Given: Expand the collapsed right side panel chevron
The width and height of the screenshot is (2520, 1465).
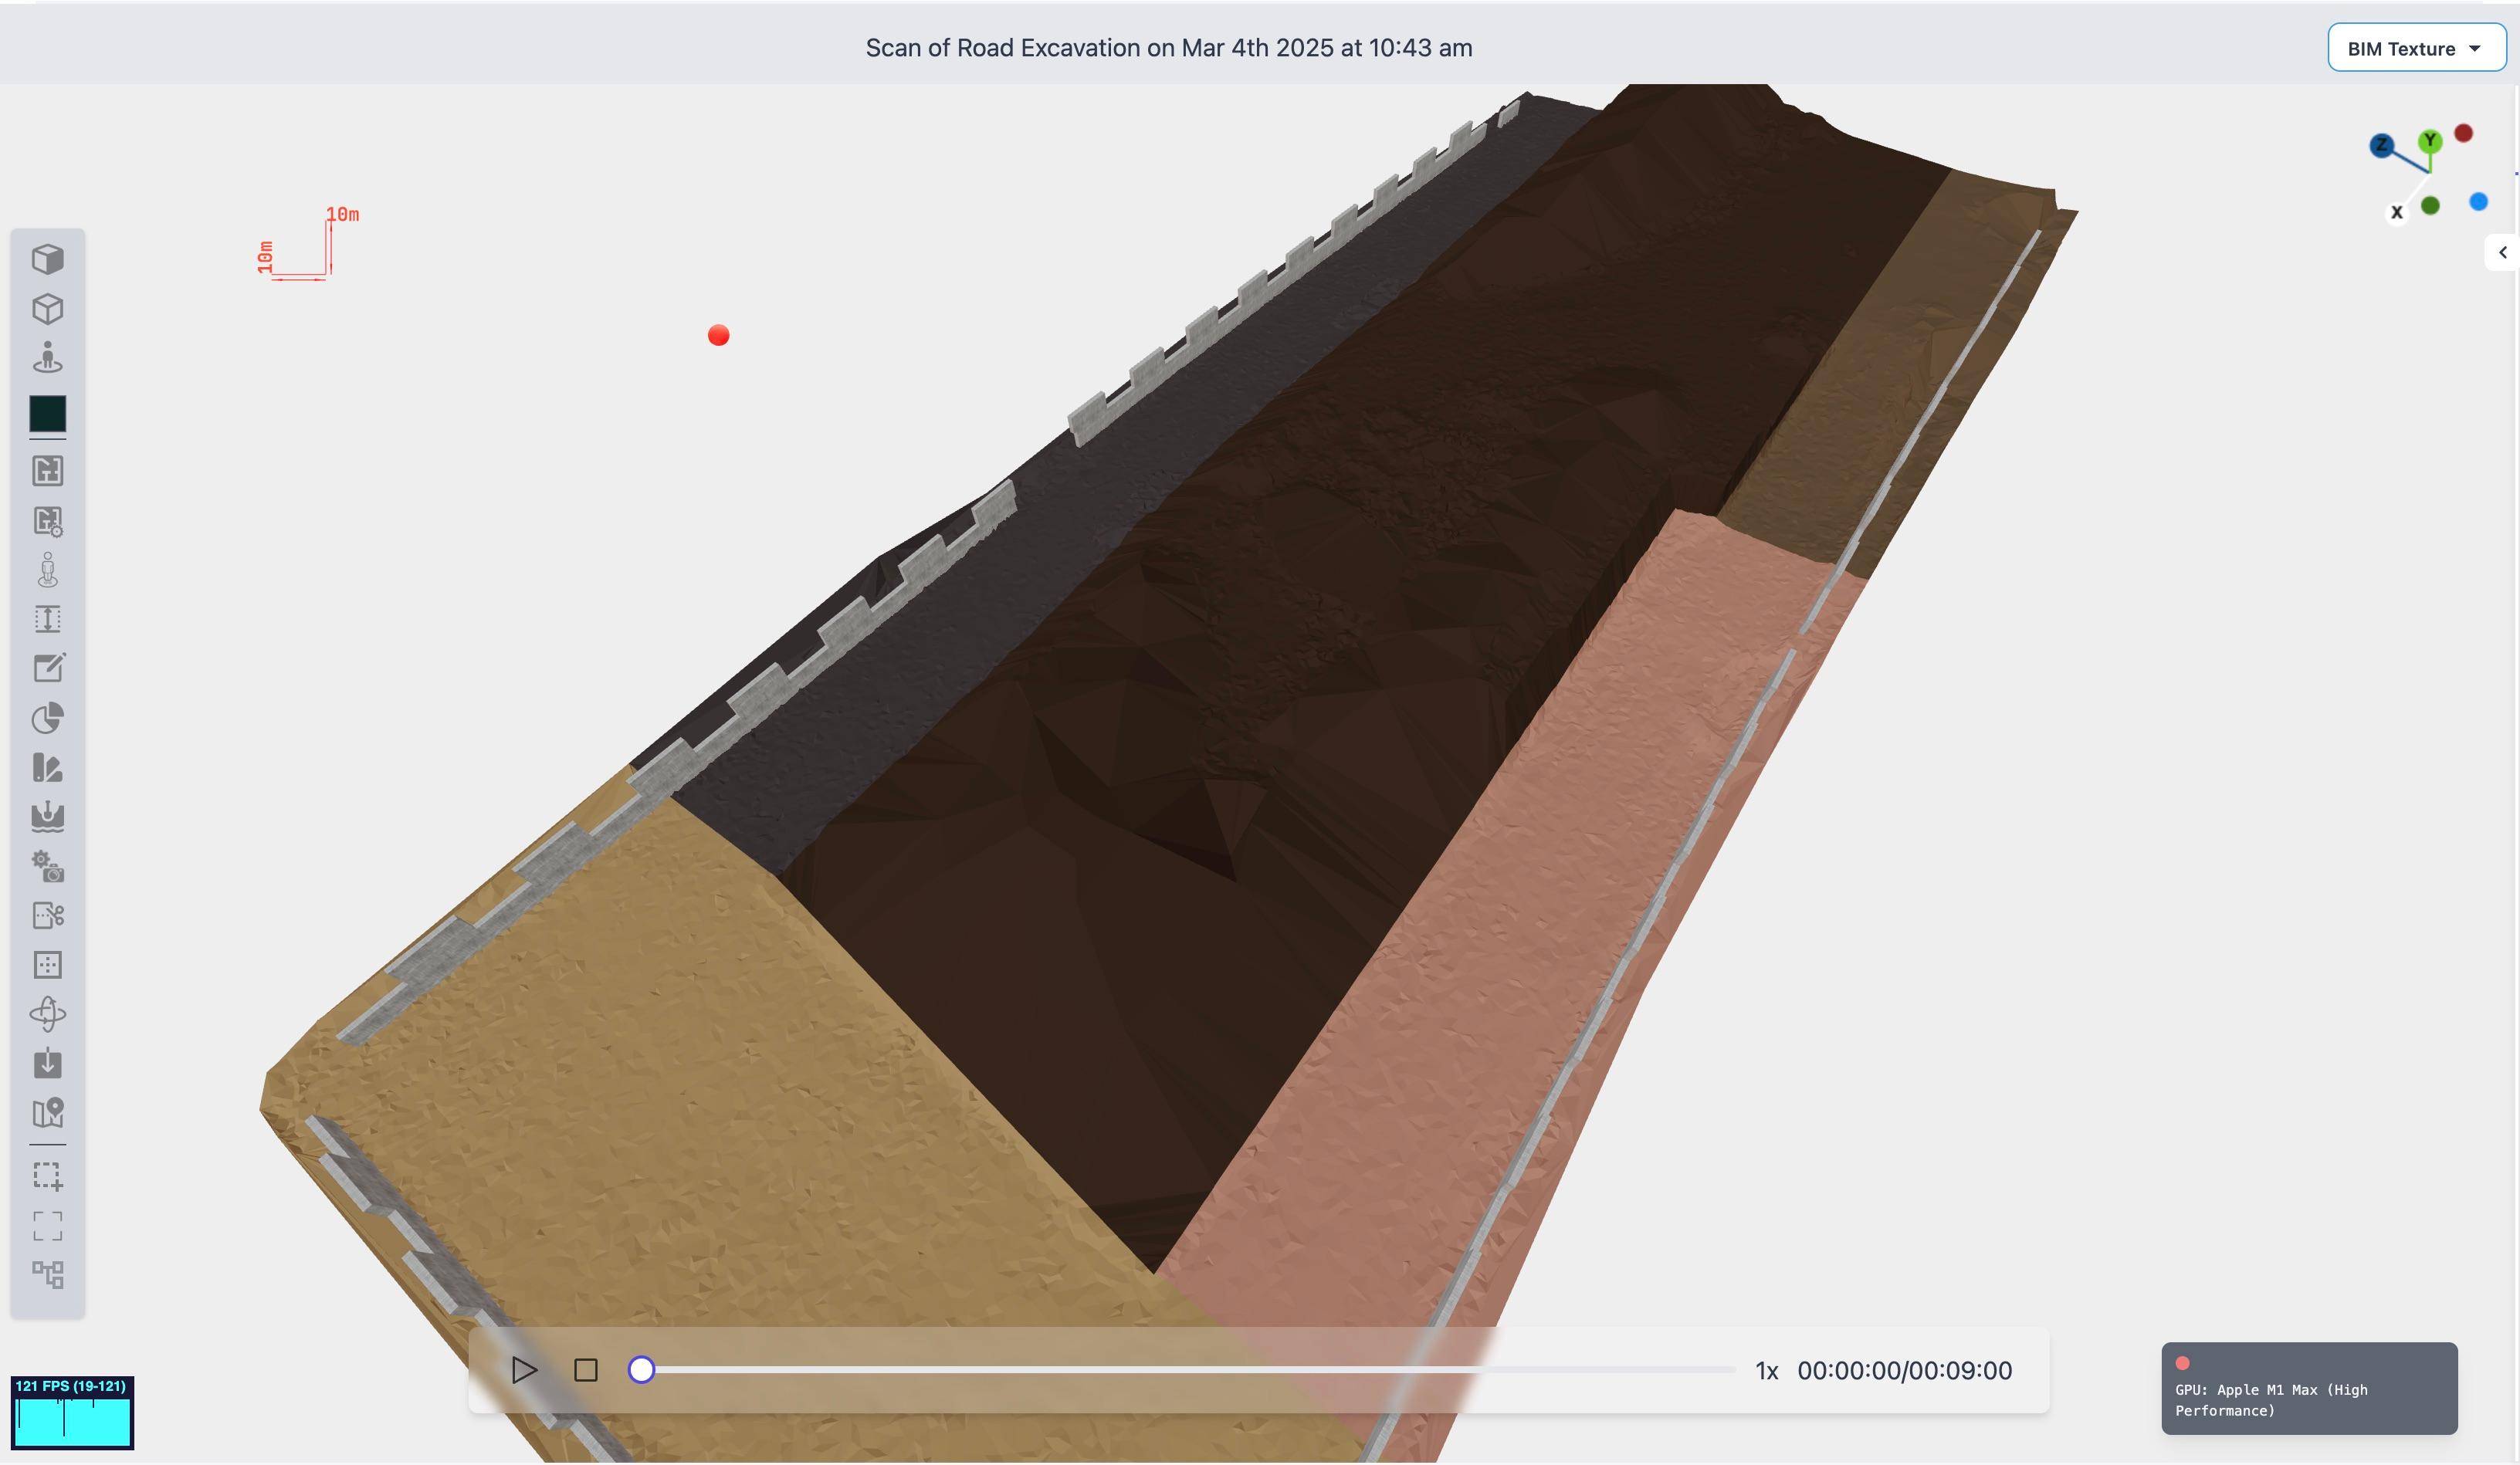Looking at the screenshot, I should (x=2502, y=253).
